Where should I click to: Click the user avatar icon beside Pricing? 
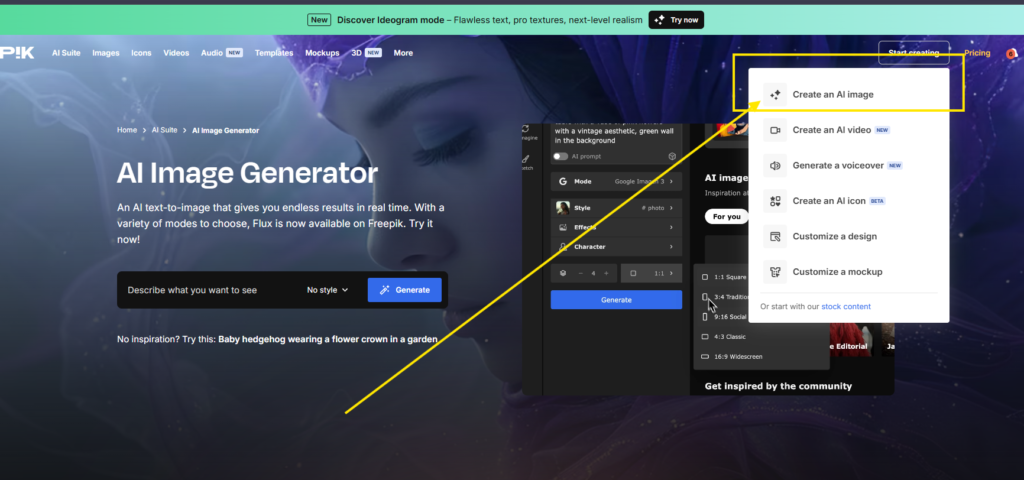click(1011, 53)
